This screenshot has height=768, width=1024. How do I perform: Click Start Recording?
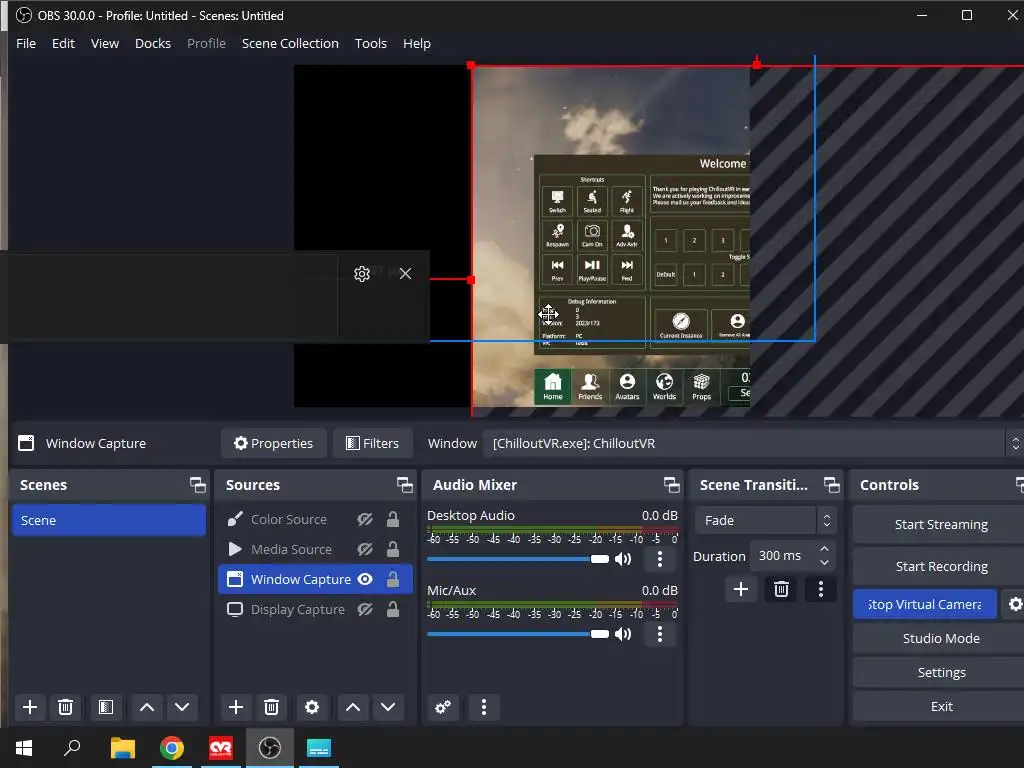click(940, 566)
